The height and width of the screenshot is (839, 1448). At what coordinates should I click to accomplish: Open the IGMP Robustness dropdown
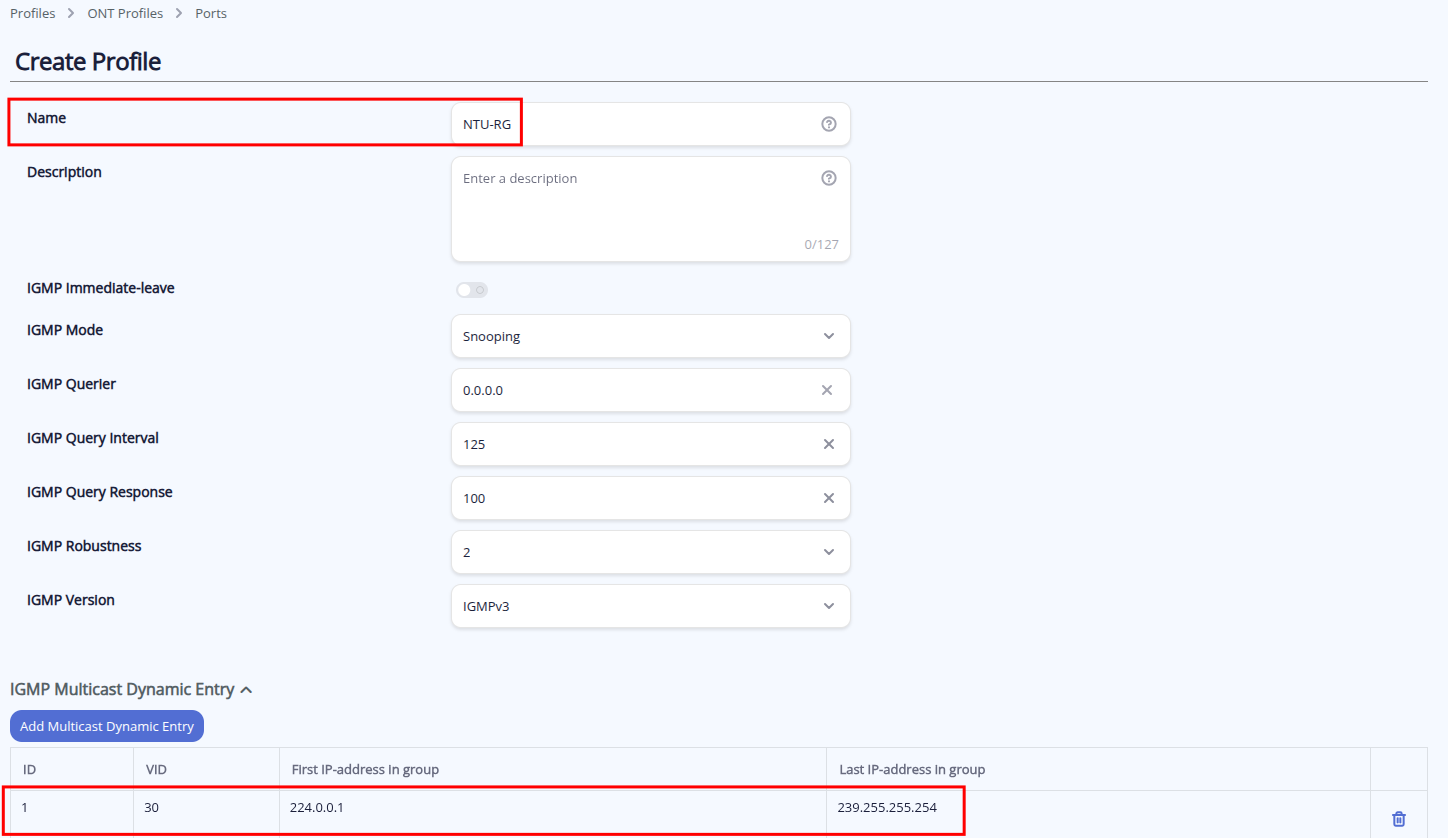[650, 552]
